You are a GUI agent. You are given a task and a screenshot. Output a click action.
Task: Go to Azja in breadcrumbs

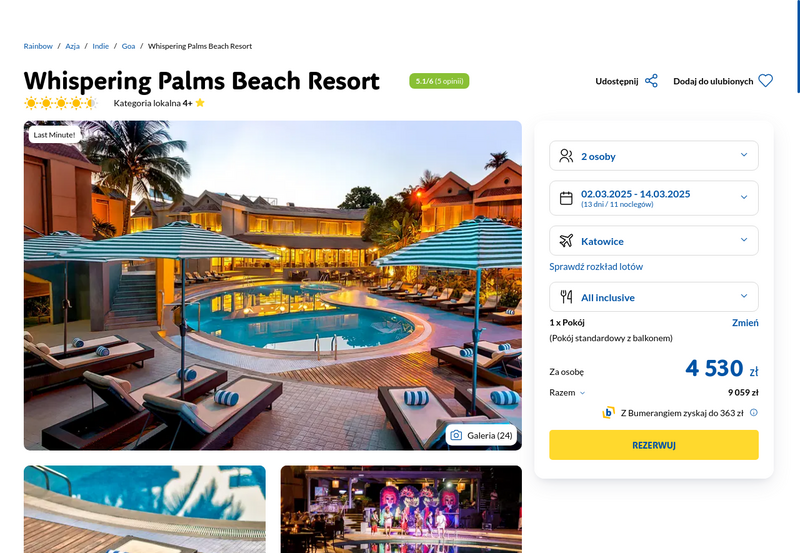[x=72, y=46]
